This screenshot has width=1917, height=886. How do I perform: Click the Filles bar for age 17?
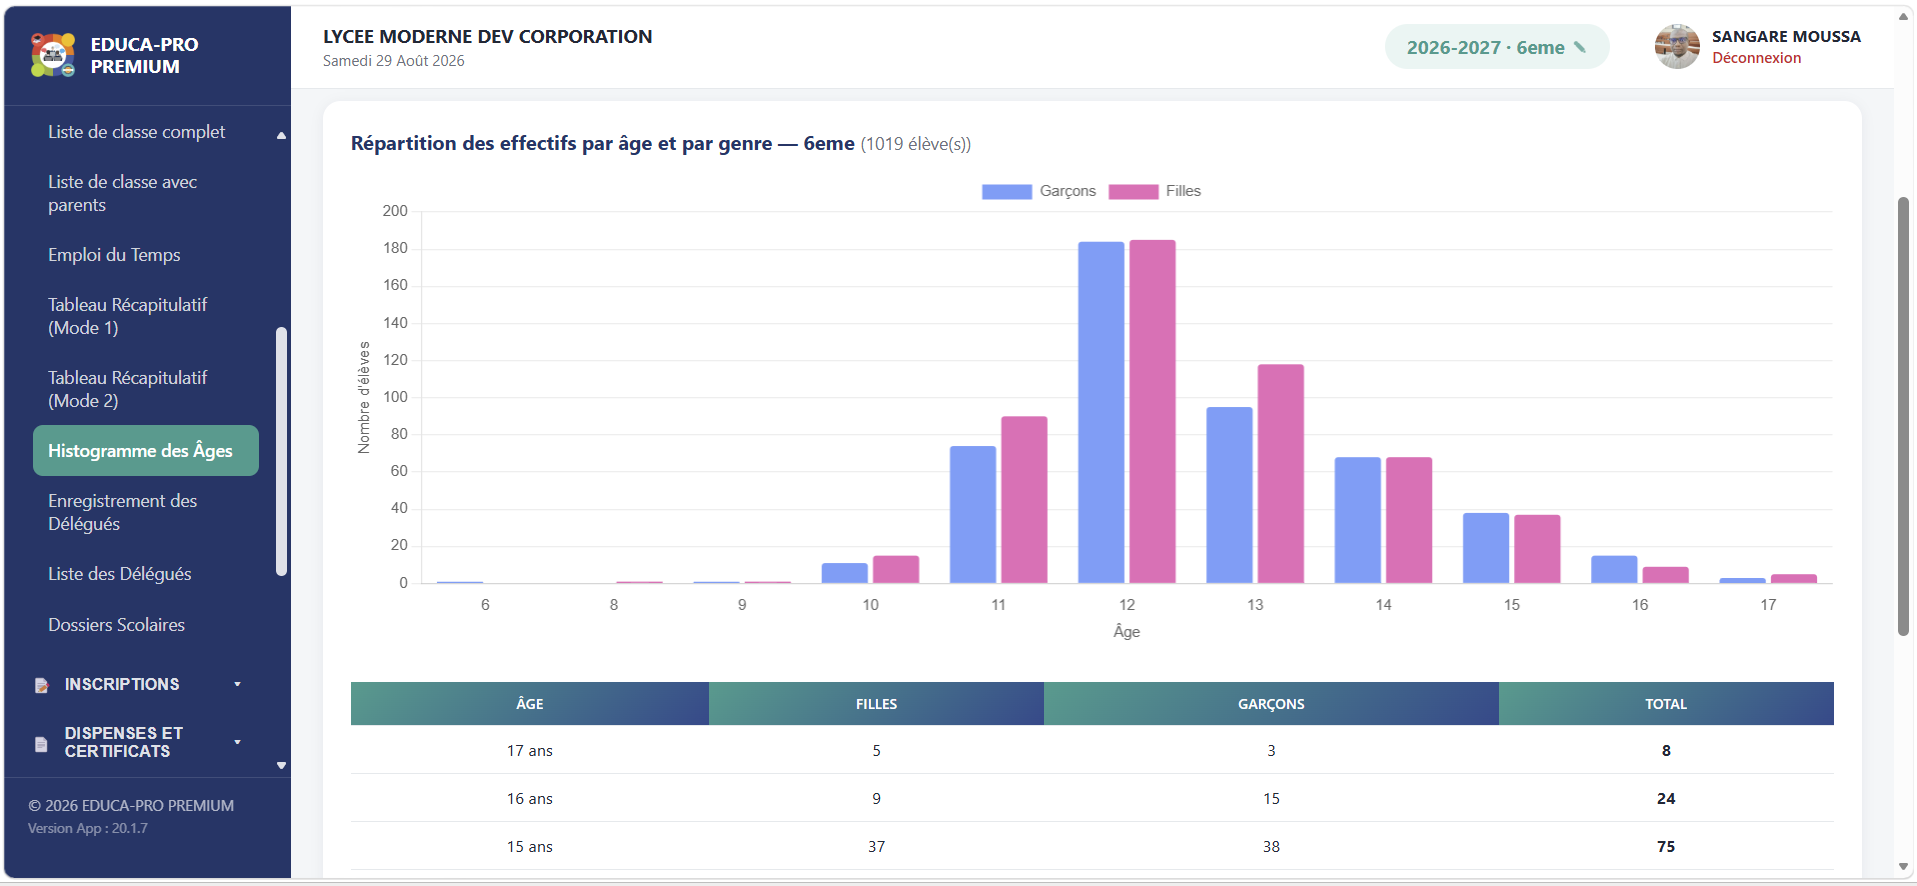click(x=1794, y=579)
